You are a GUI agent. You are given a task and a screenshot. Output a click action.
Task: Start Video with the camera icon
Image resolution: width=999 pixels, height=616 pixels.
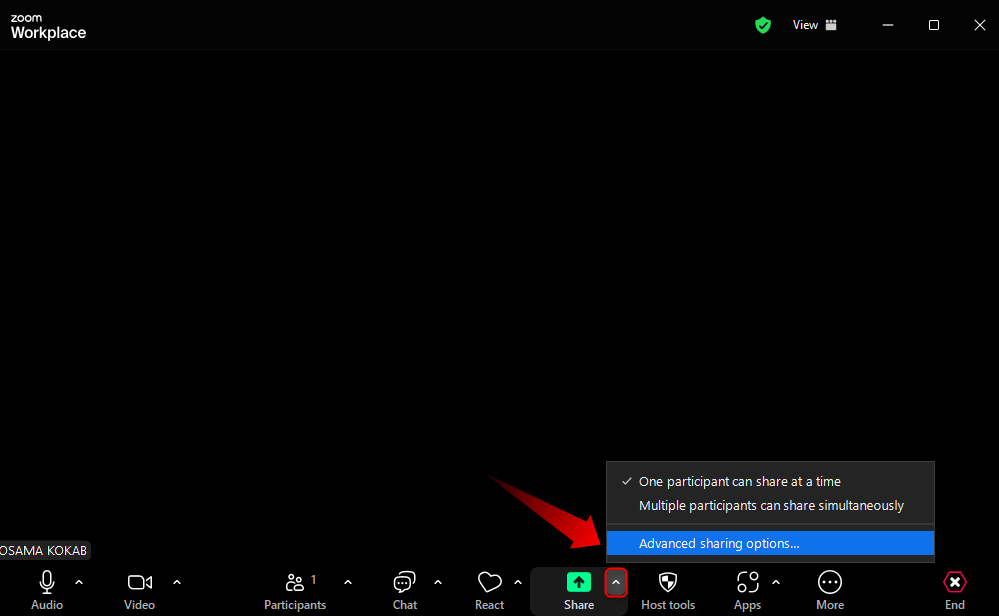[x=139, y=583]
